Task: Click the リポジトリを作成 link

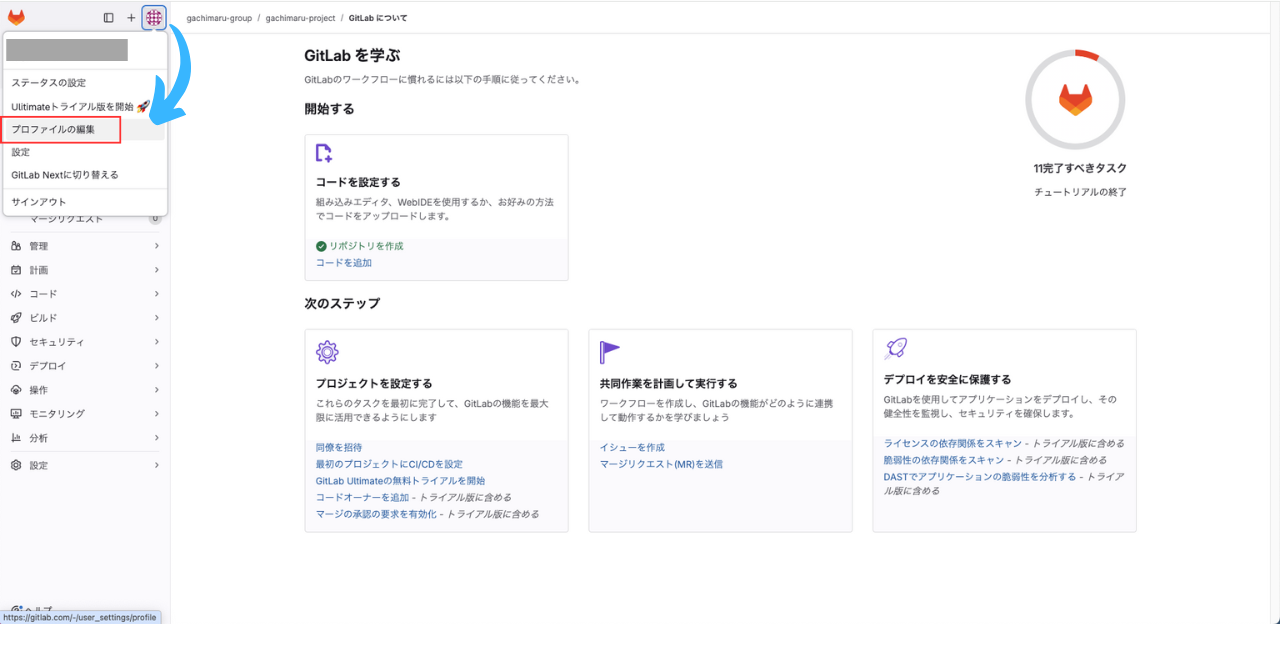Action: (367, 246)
